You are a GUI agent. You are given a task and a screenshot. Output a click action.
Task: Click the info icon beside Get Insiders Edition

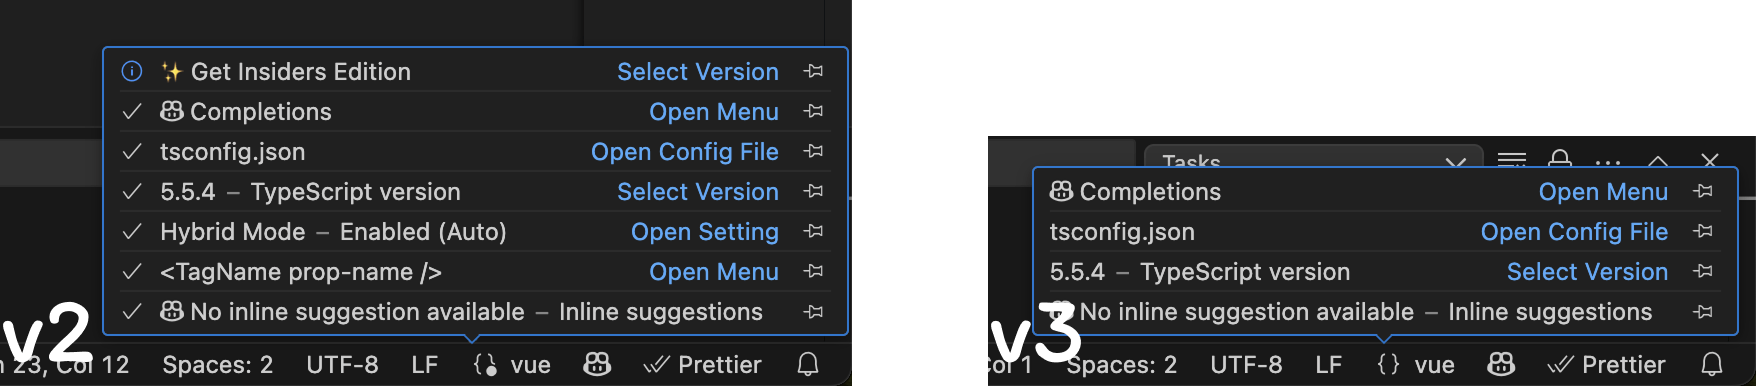click(x=132, y=71)
